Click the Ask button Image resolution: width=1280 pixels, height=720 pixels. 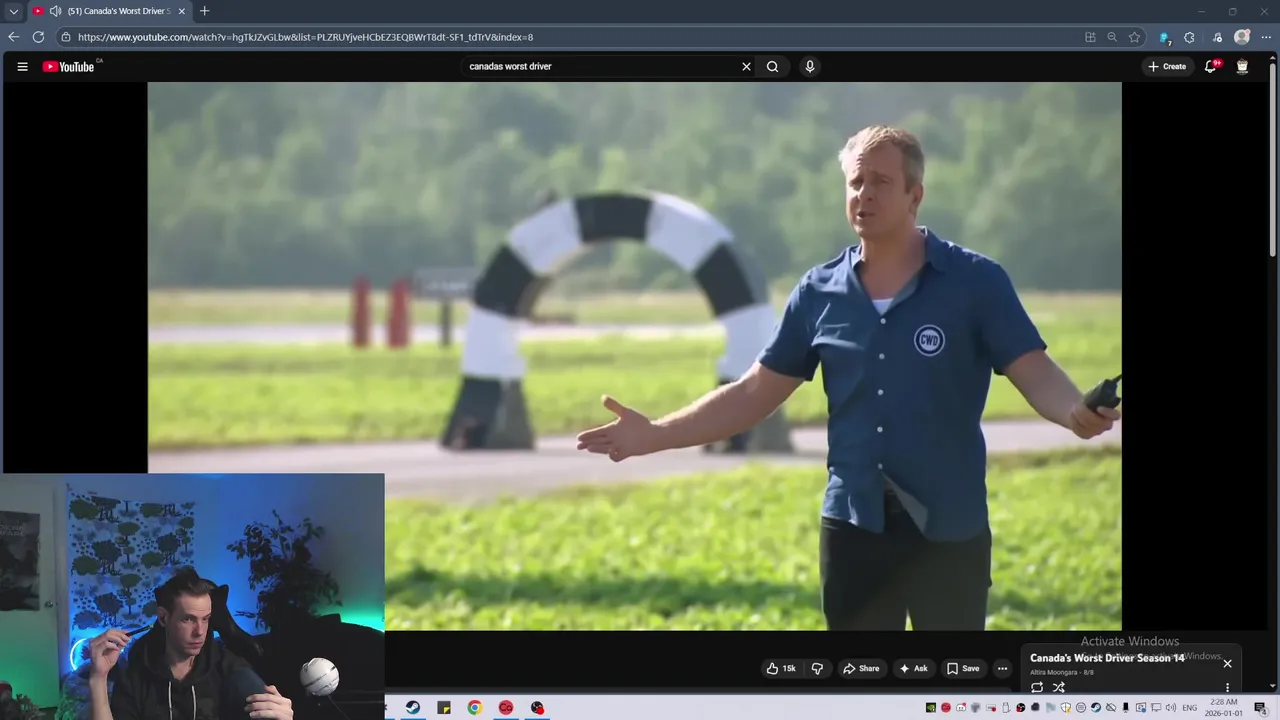pyautogui.click(x=913, y=668)
